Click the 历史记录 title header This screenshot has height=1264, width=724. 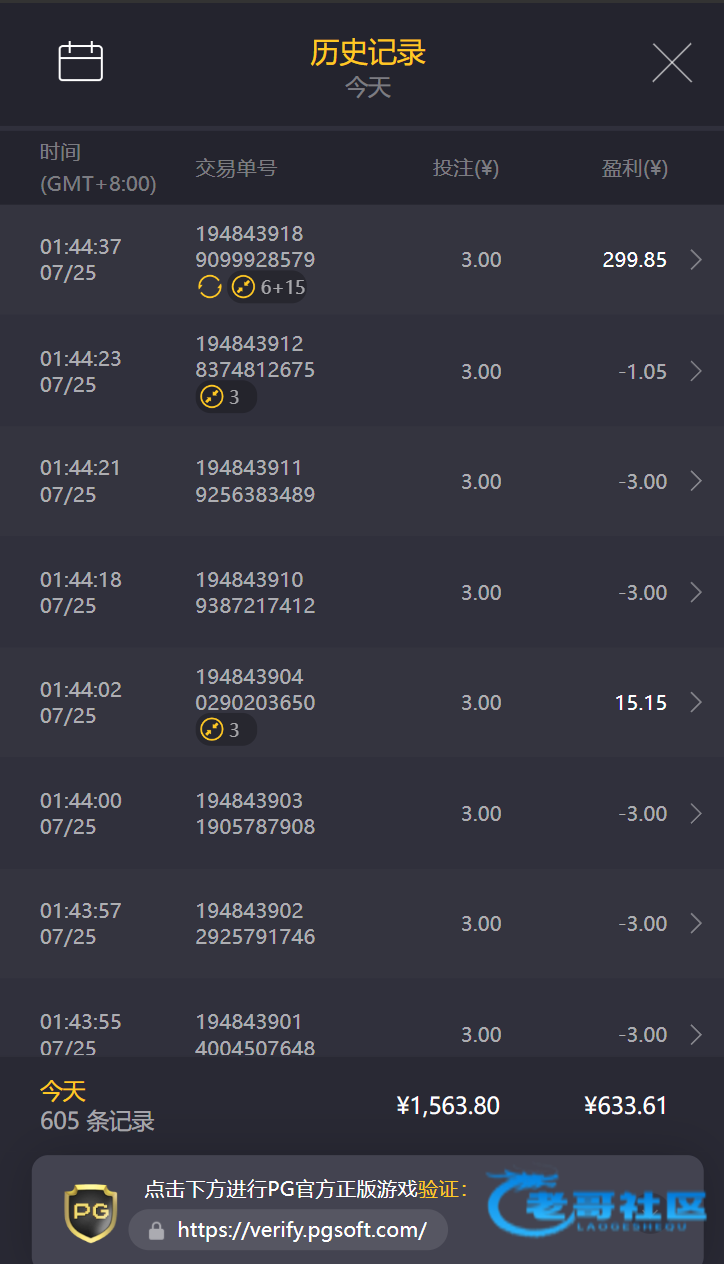tap(367, 53)
